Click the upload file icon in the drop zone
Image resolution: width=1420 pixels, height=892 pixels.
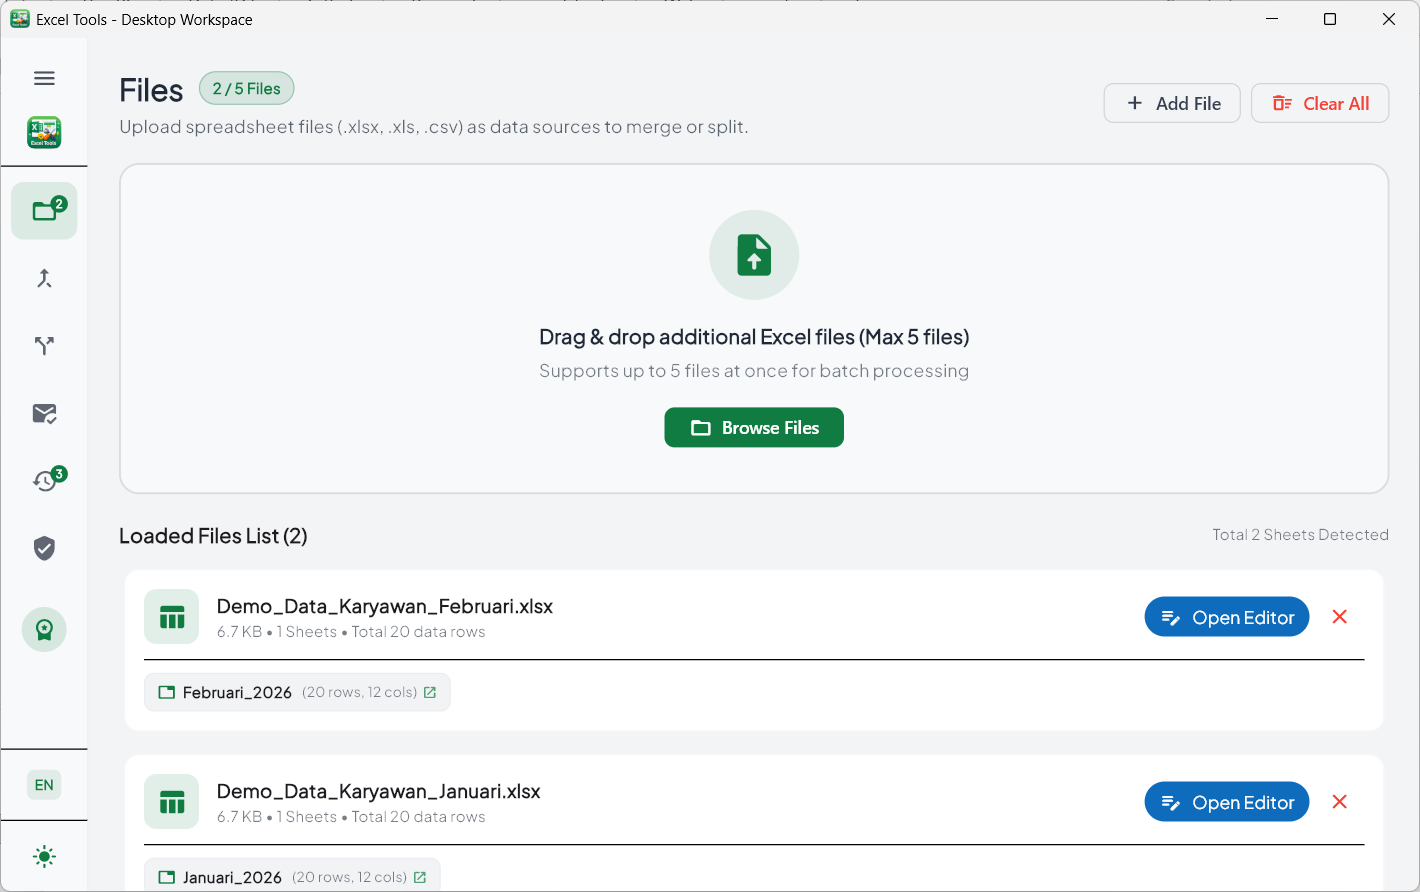pyautogui.click(x=754, y=255)
